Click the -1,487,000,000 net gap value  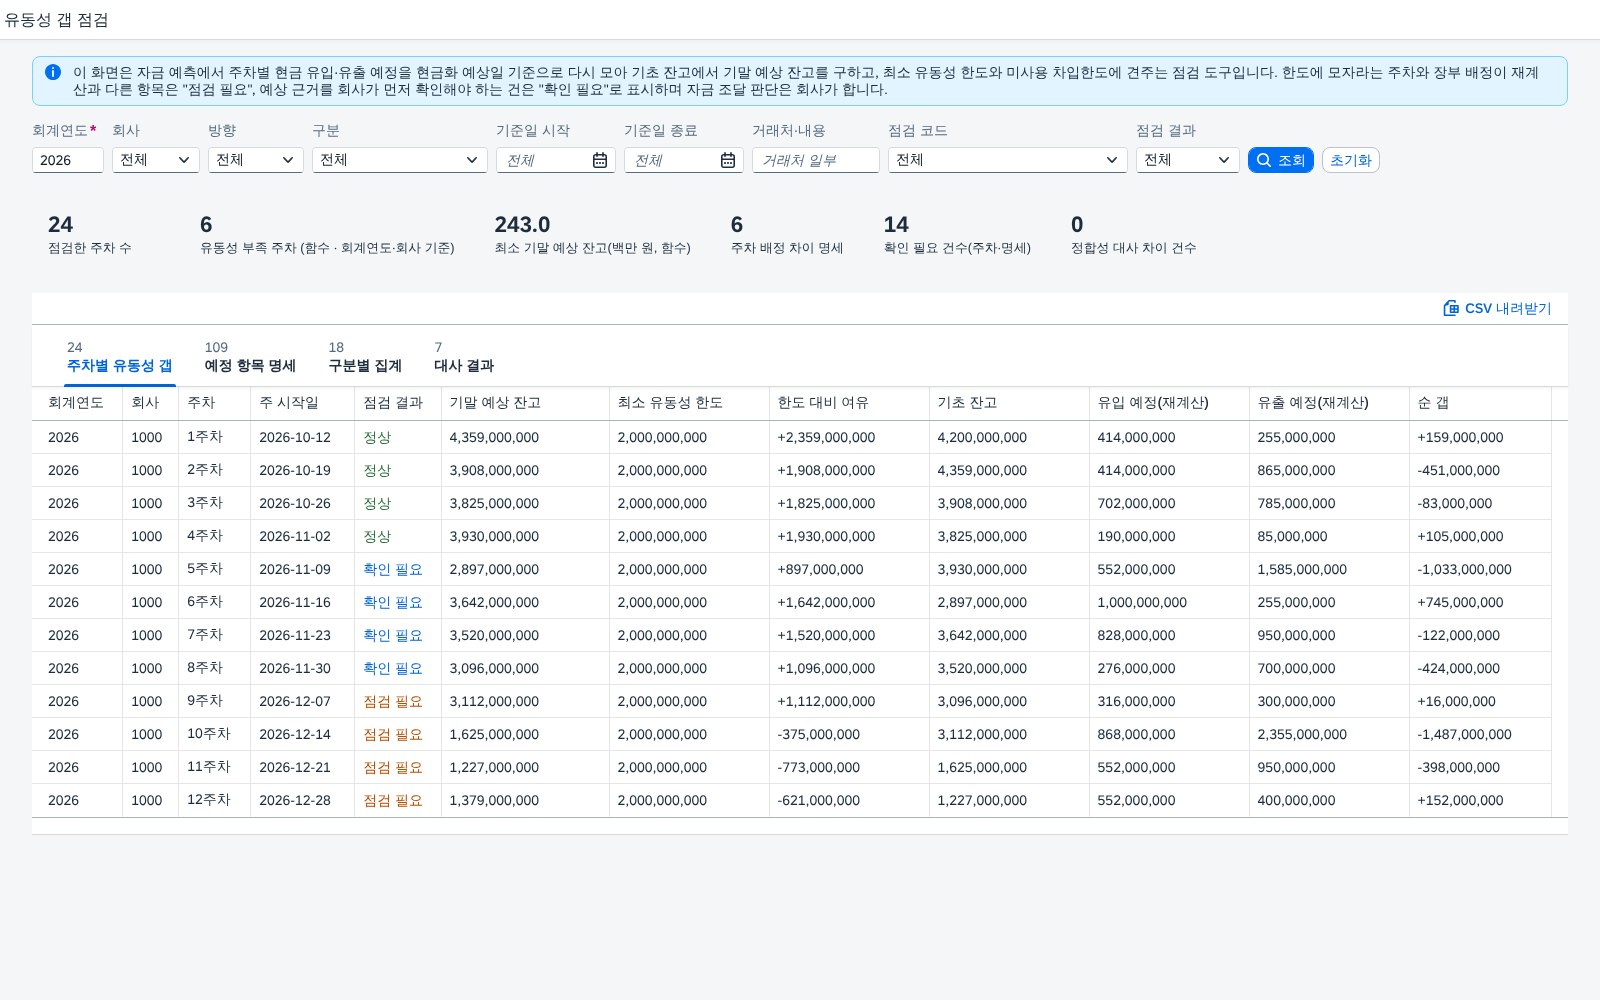(x=1464, y=734)
